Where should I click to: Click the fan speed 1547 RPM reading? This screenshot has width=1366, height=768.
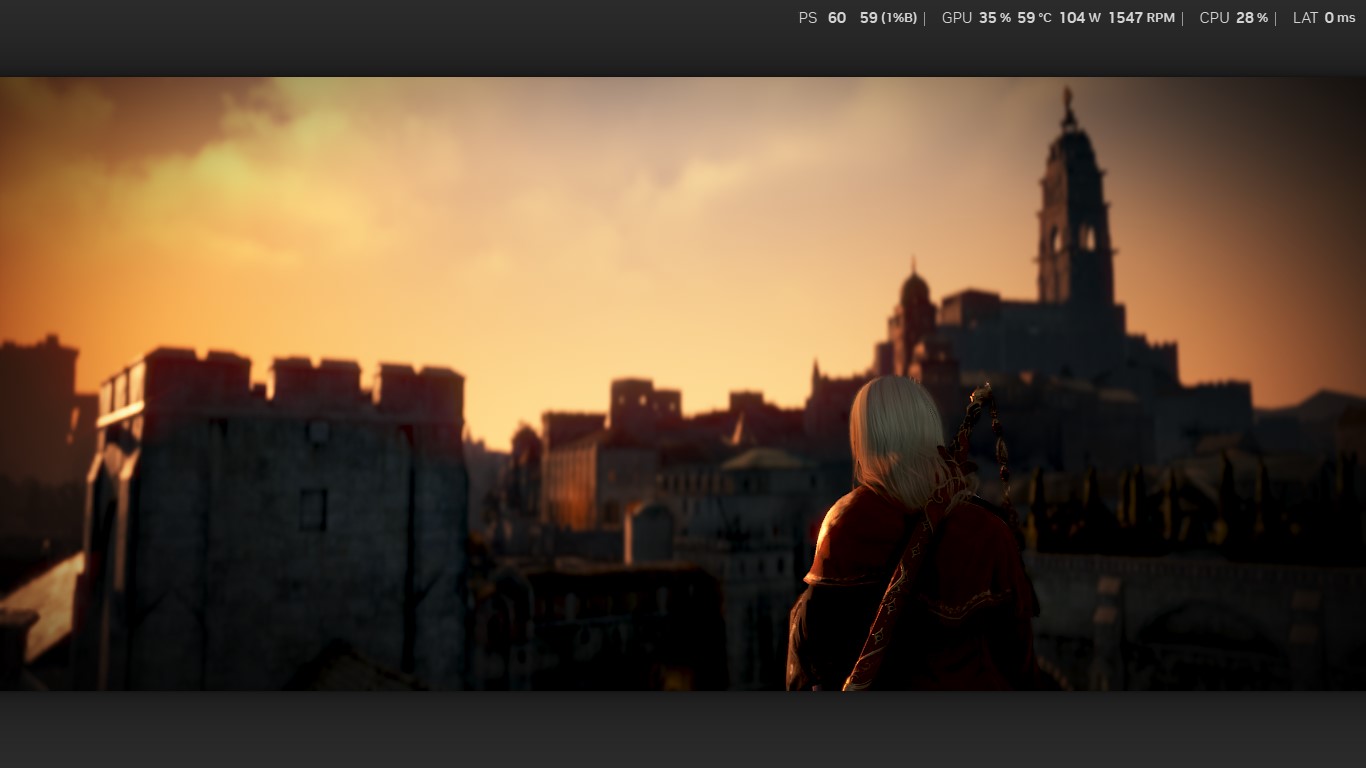(1141, 18)
